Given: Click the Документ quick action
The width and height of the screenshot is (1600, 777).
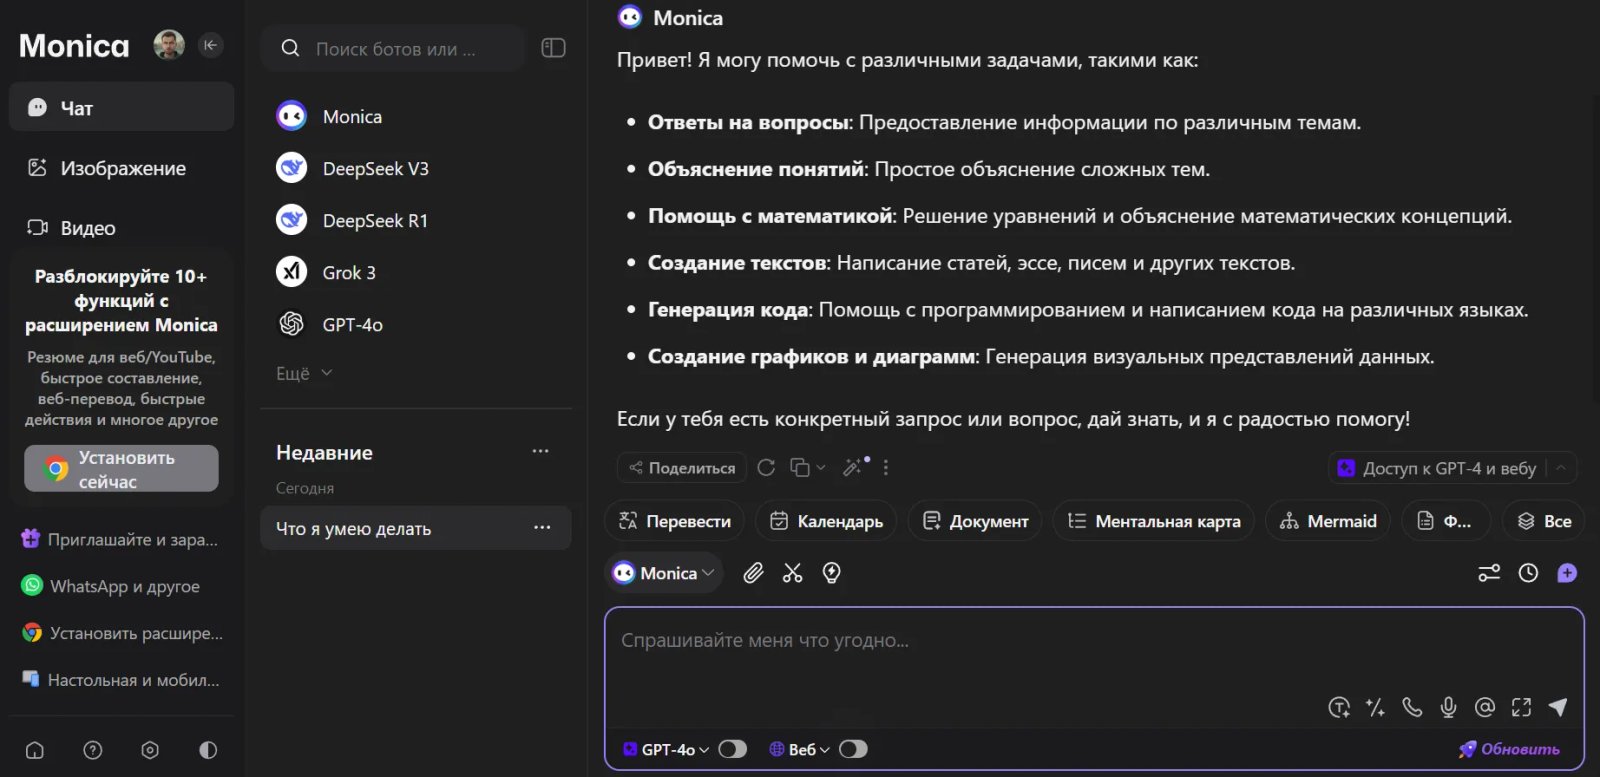Looking at the screenshot, I should click(x=975, y=521).
